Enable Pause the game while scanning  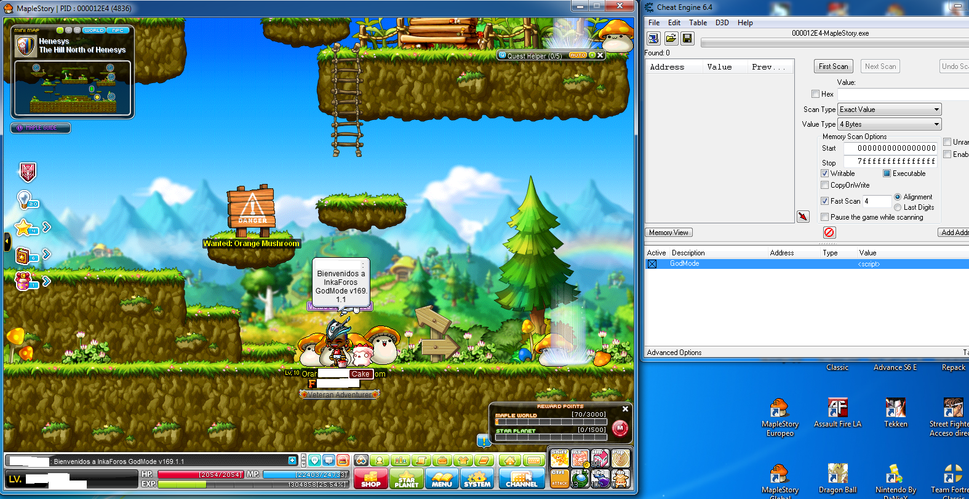[x=824, y=217]
